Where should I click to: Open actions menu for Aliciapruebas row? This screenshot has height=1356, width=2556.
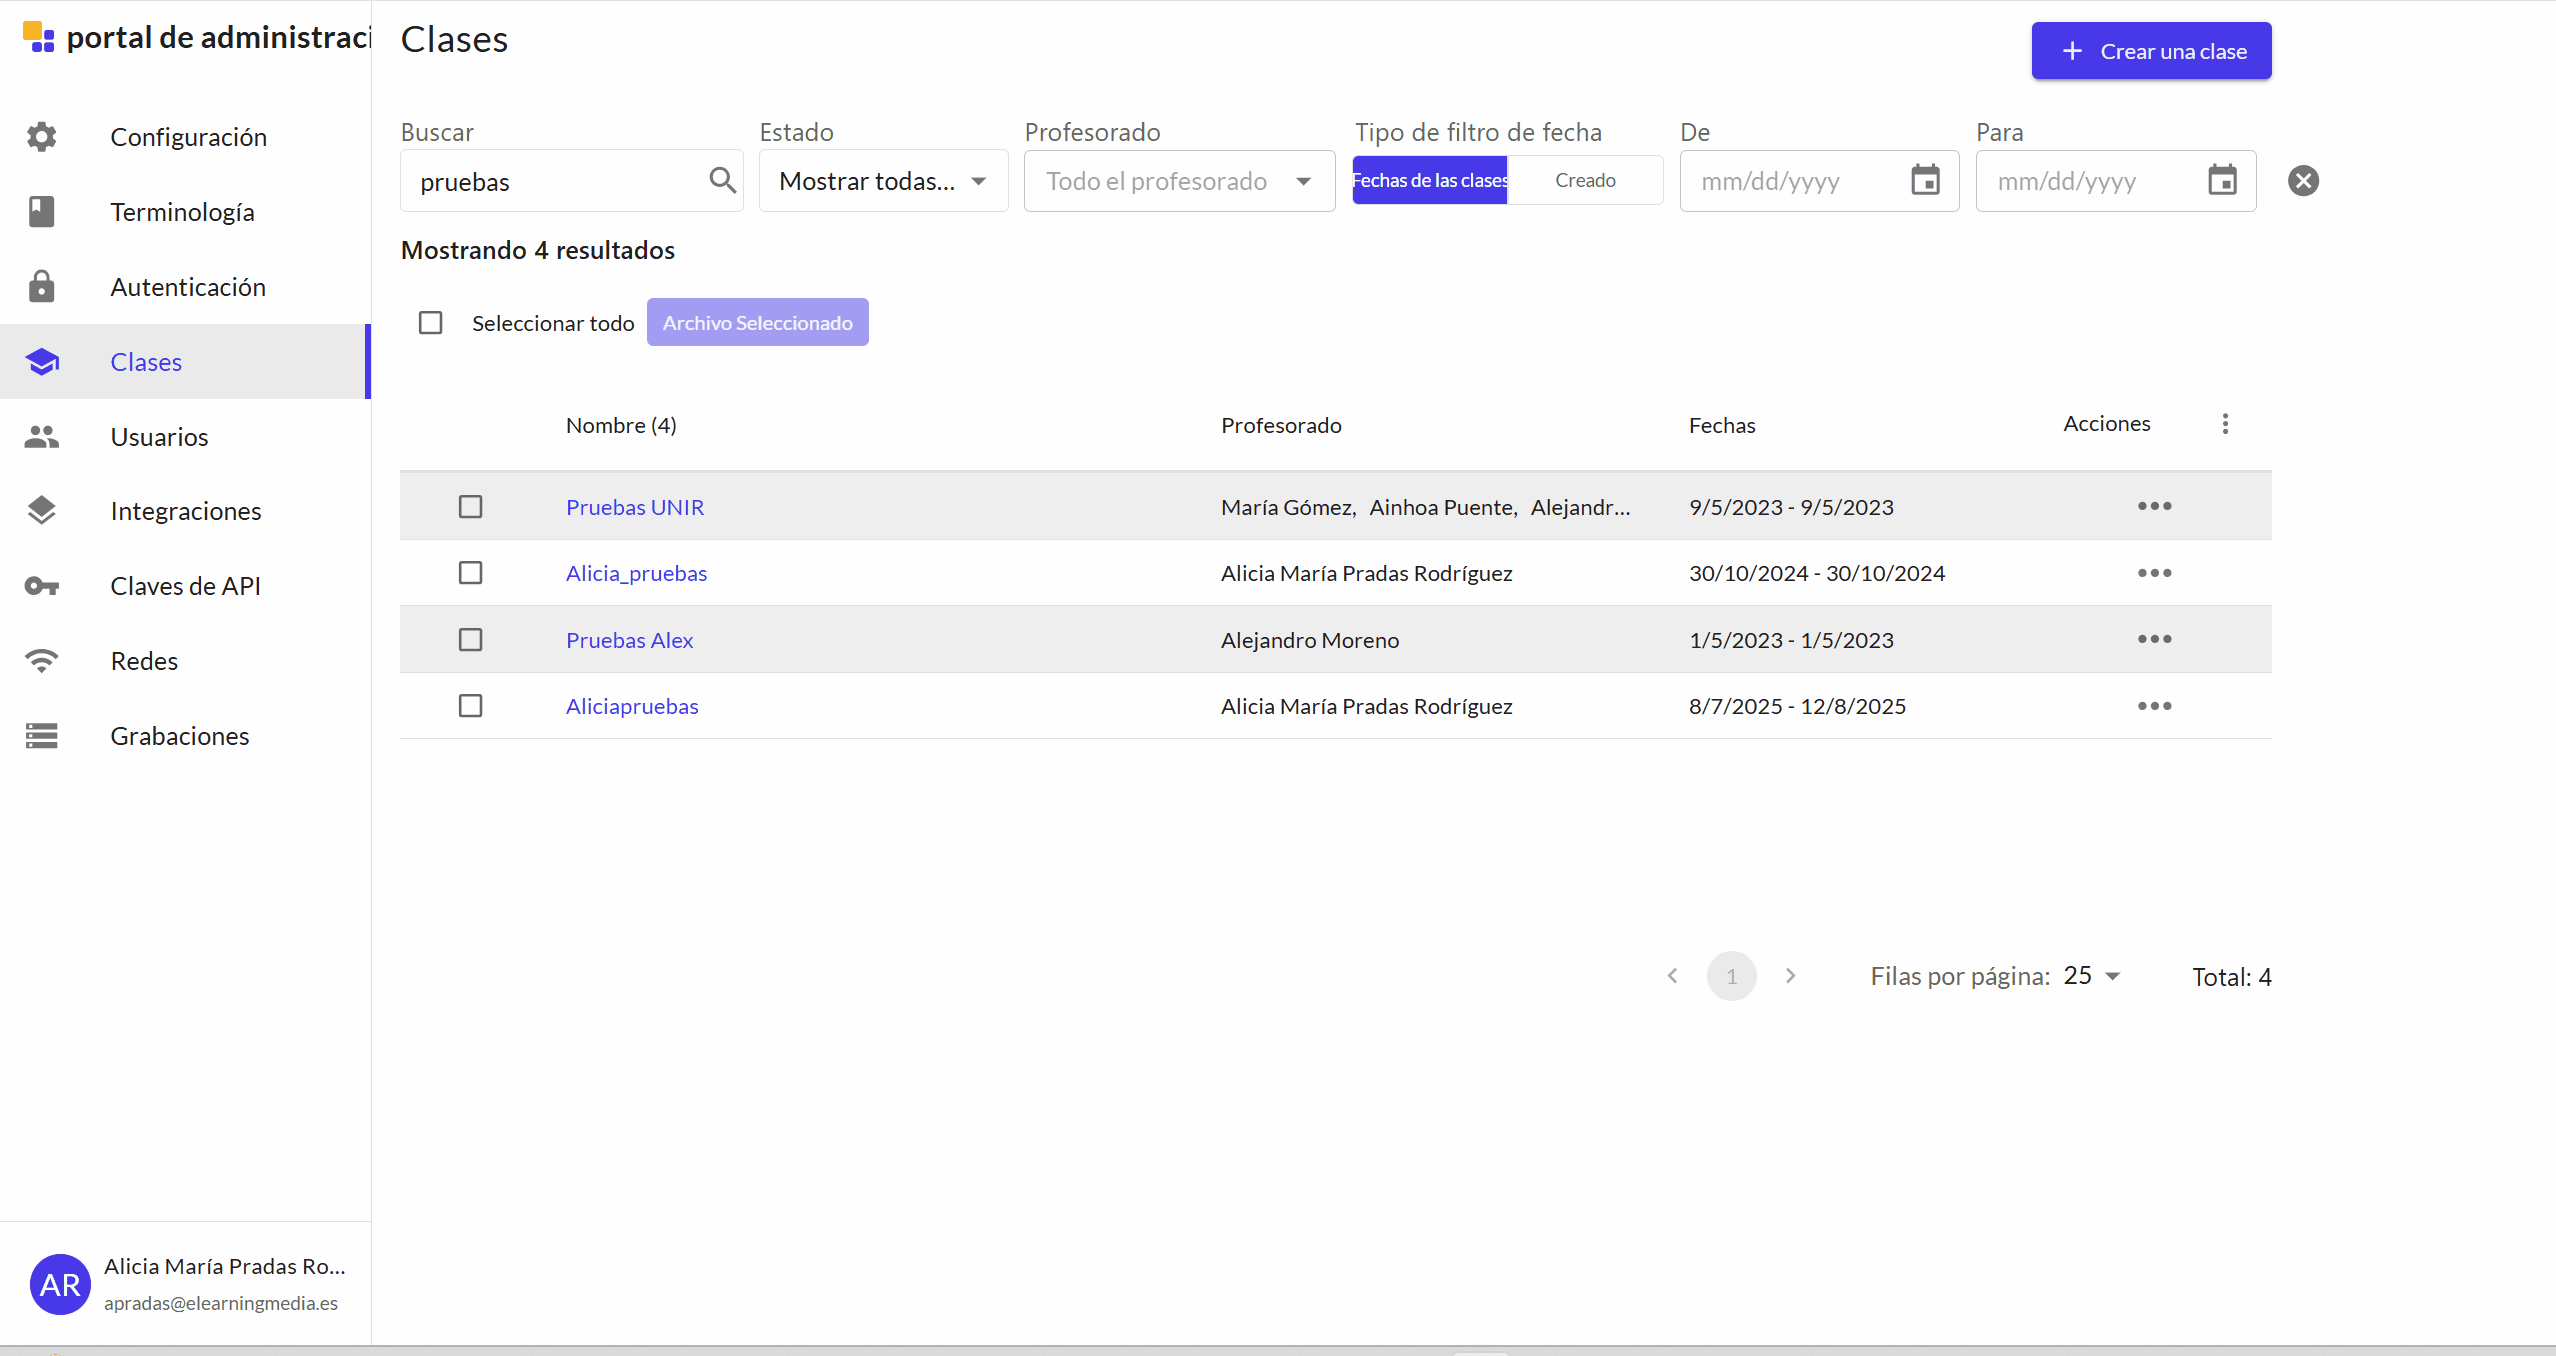pos(2154,706)
